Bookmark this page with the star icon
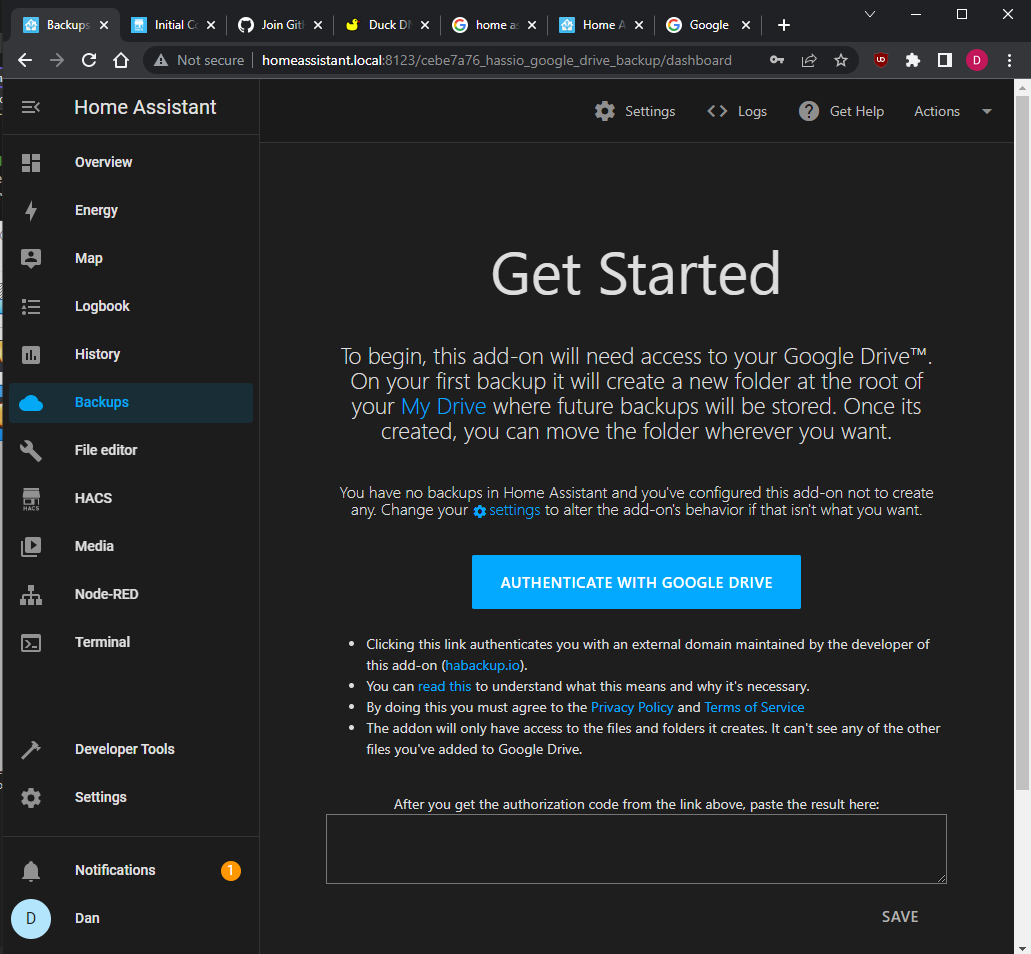The height and width of the screenshot is (954, 1031). pos(840,60)
